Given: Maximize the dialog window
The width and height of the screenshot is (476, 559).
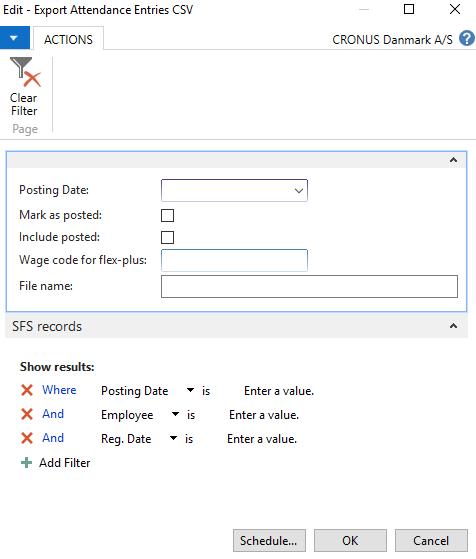Looking at the screenshot, I should click(x=409, y=9).
